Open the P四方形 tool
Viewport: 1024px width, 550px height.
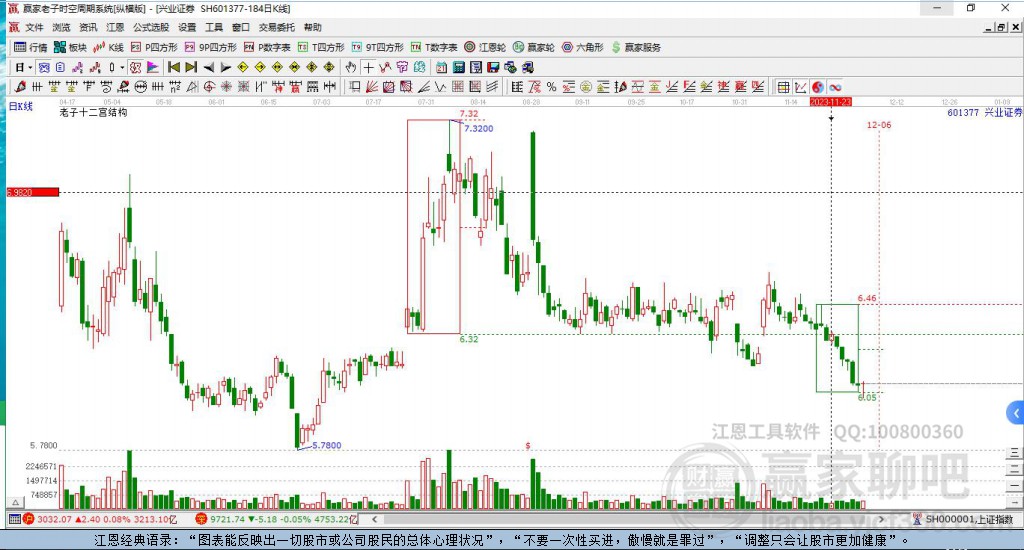pos(154,47)
